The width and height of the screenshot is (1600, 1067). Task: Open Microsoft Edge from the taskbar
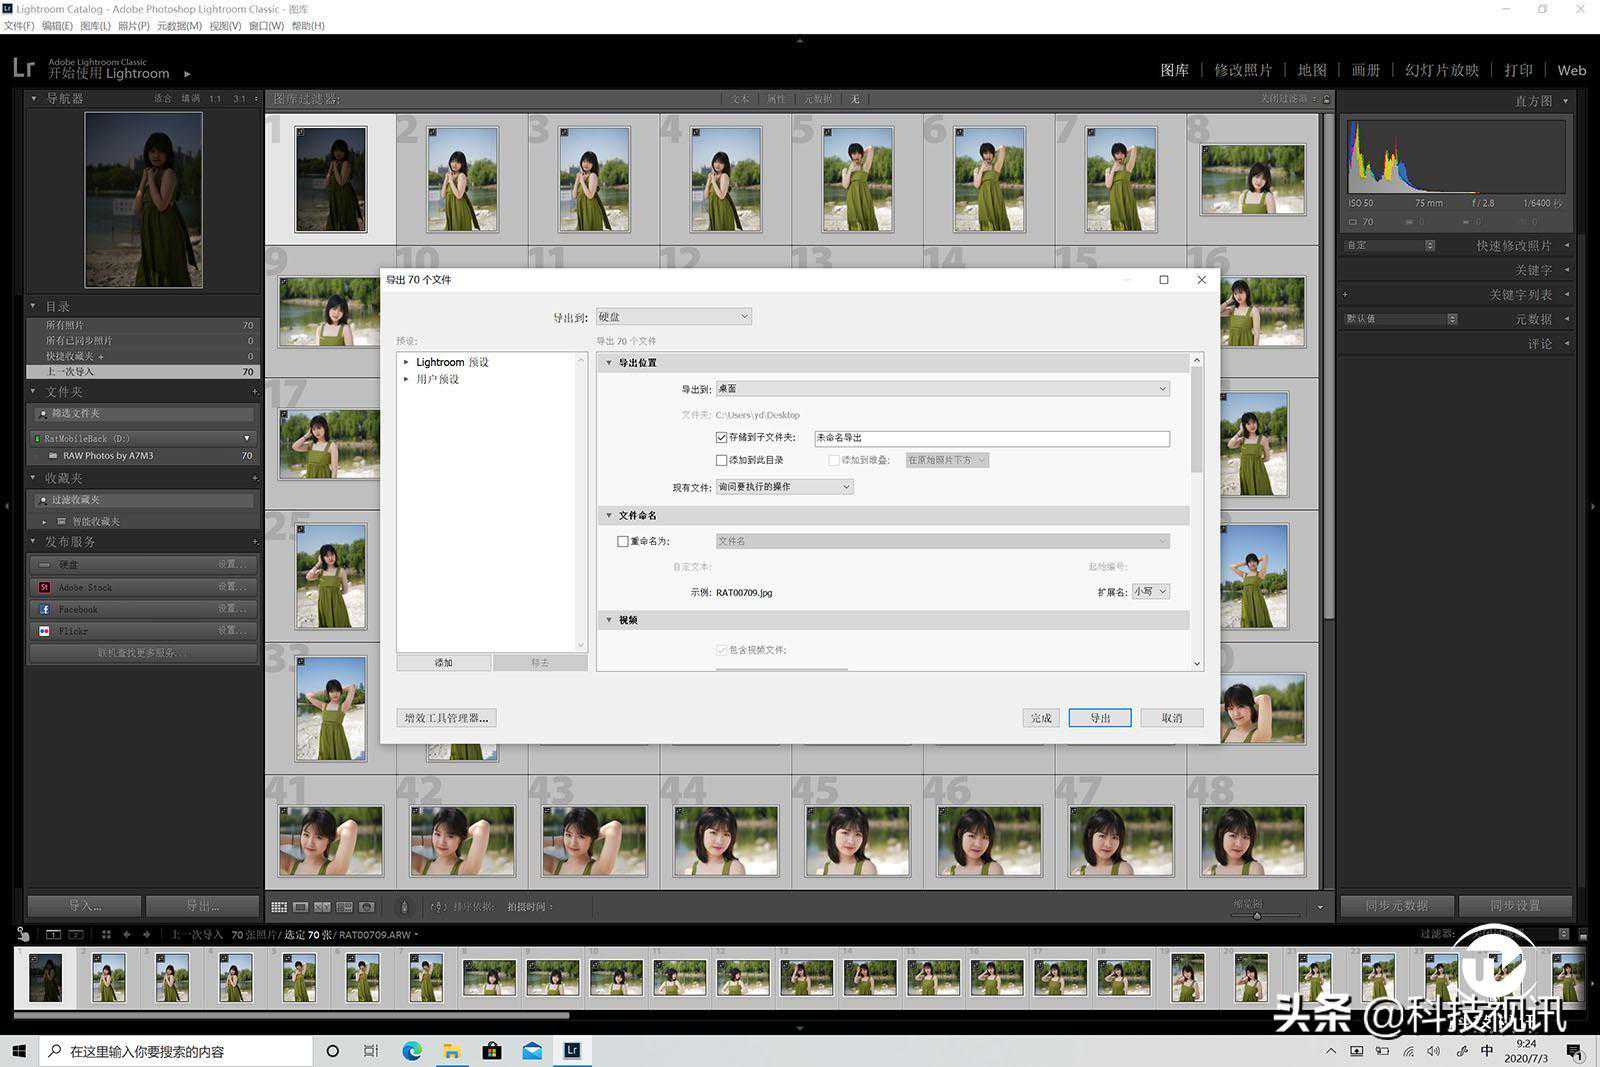click(412, 1051)
